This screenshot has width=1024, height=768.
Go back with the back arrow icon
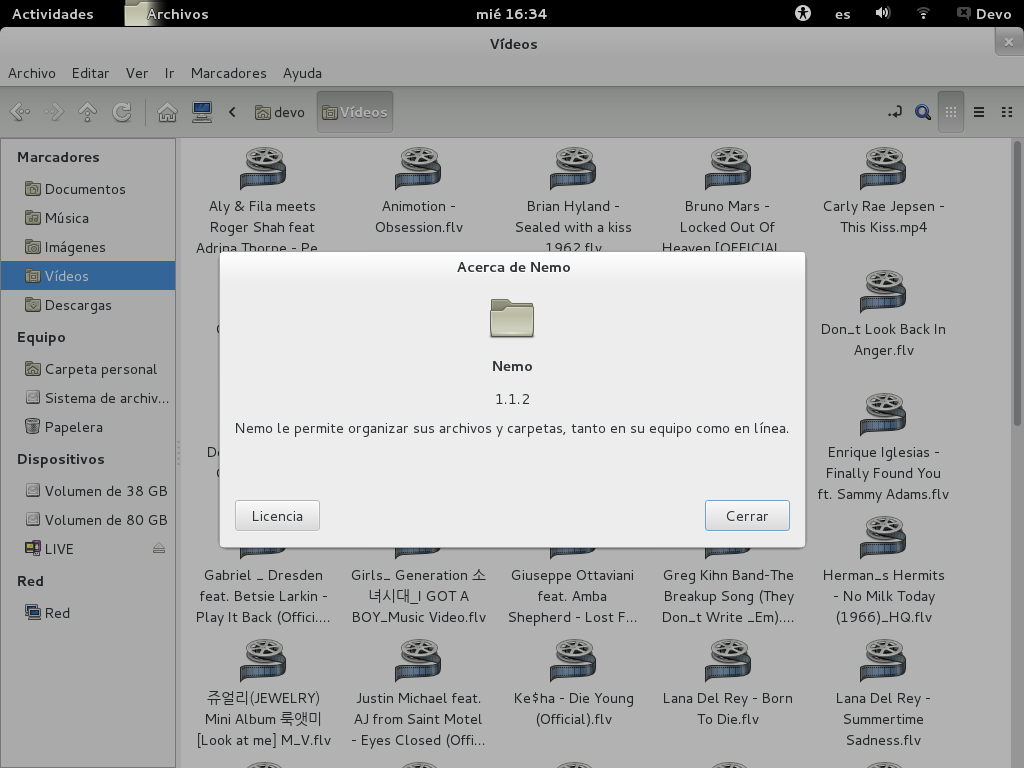(x=20, y=112)
